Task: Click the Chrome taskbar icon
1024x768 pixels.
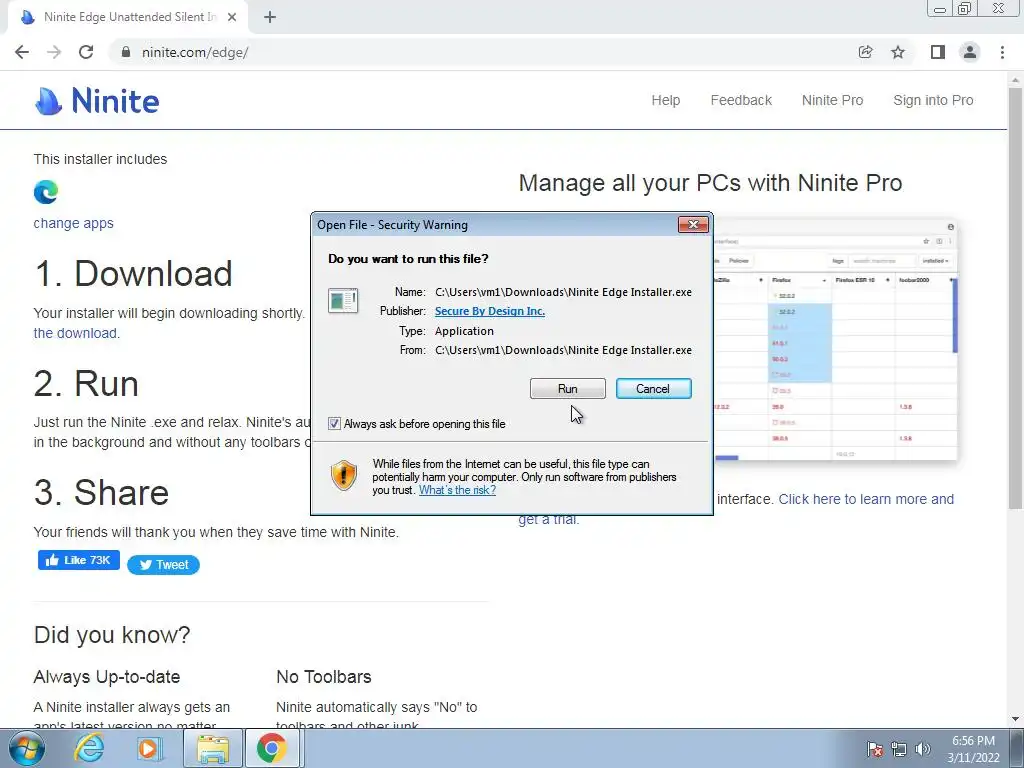Action: point(272,748)
